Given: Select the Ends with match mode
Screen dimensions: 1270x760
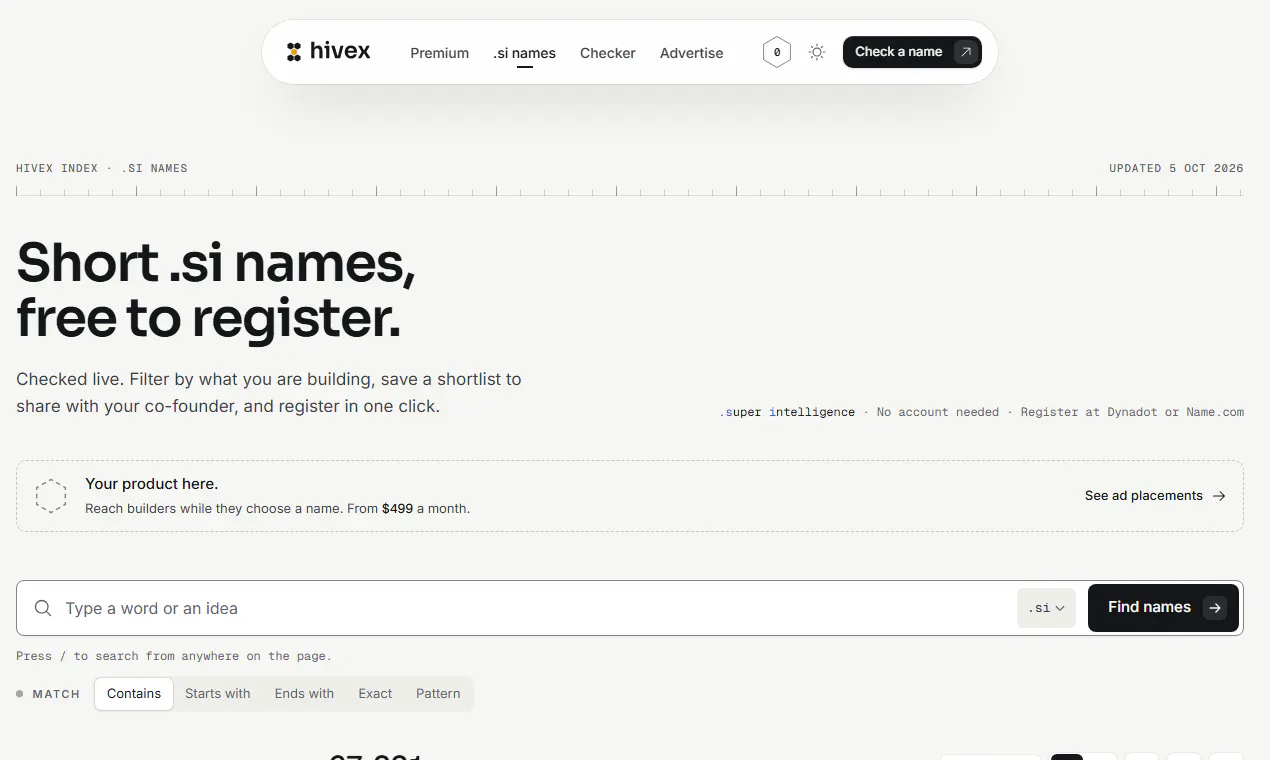Looking at the screenshot, I should tap(304, 694).
